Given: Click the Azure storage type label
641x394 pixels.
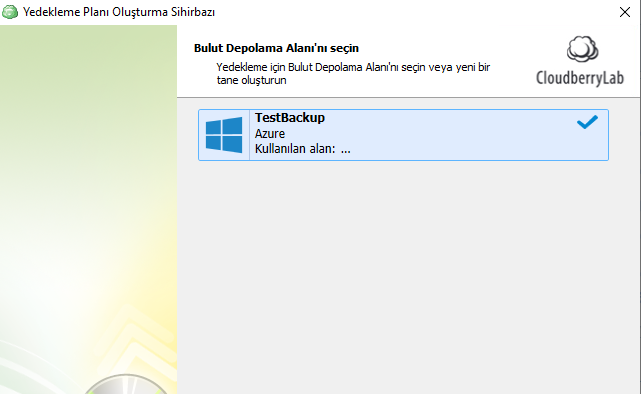Looking at the screenshot, I should 270,134.
